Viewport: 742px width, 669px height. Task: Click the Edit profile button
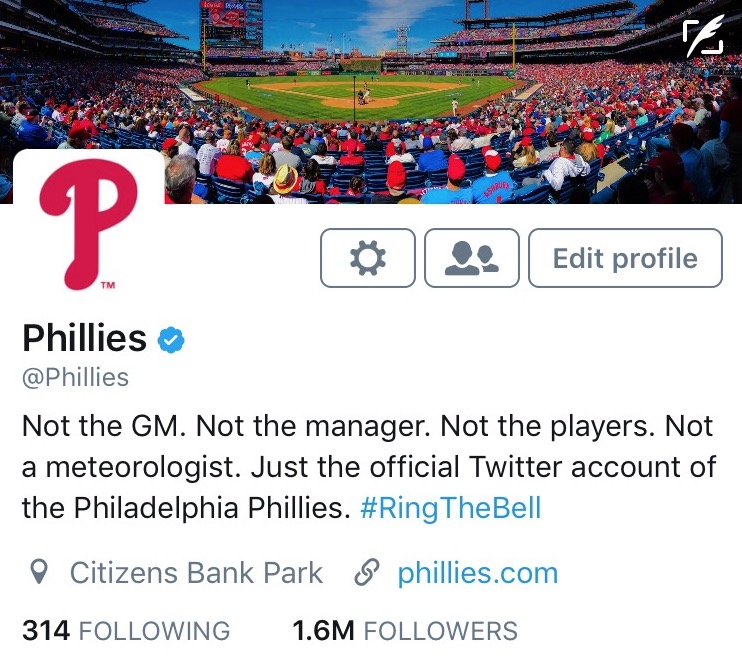click(624, 258)
